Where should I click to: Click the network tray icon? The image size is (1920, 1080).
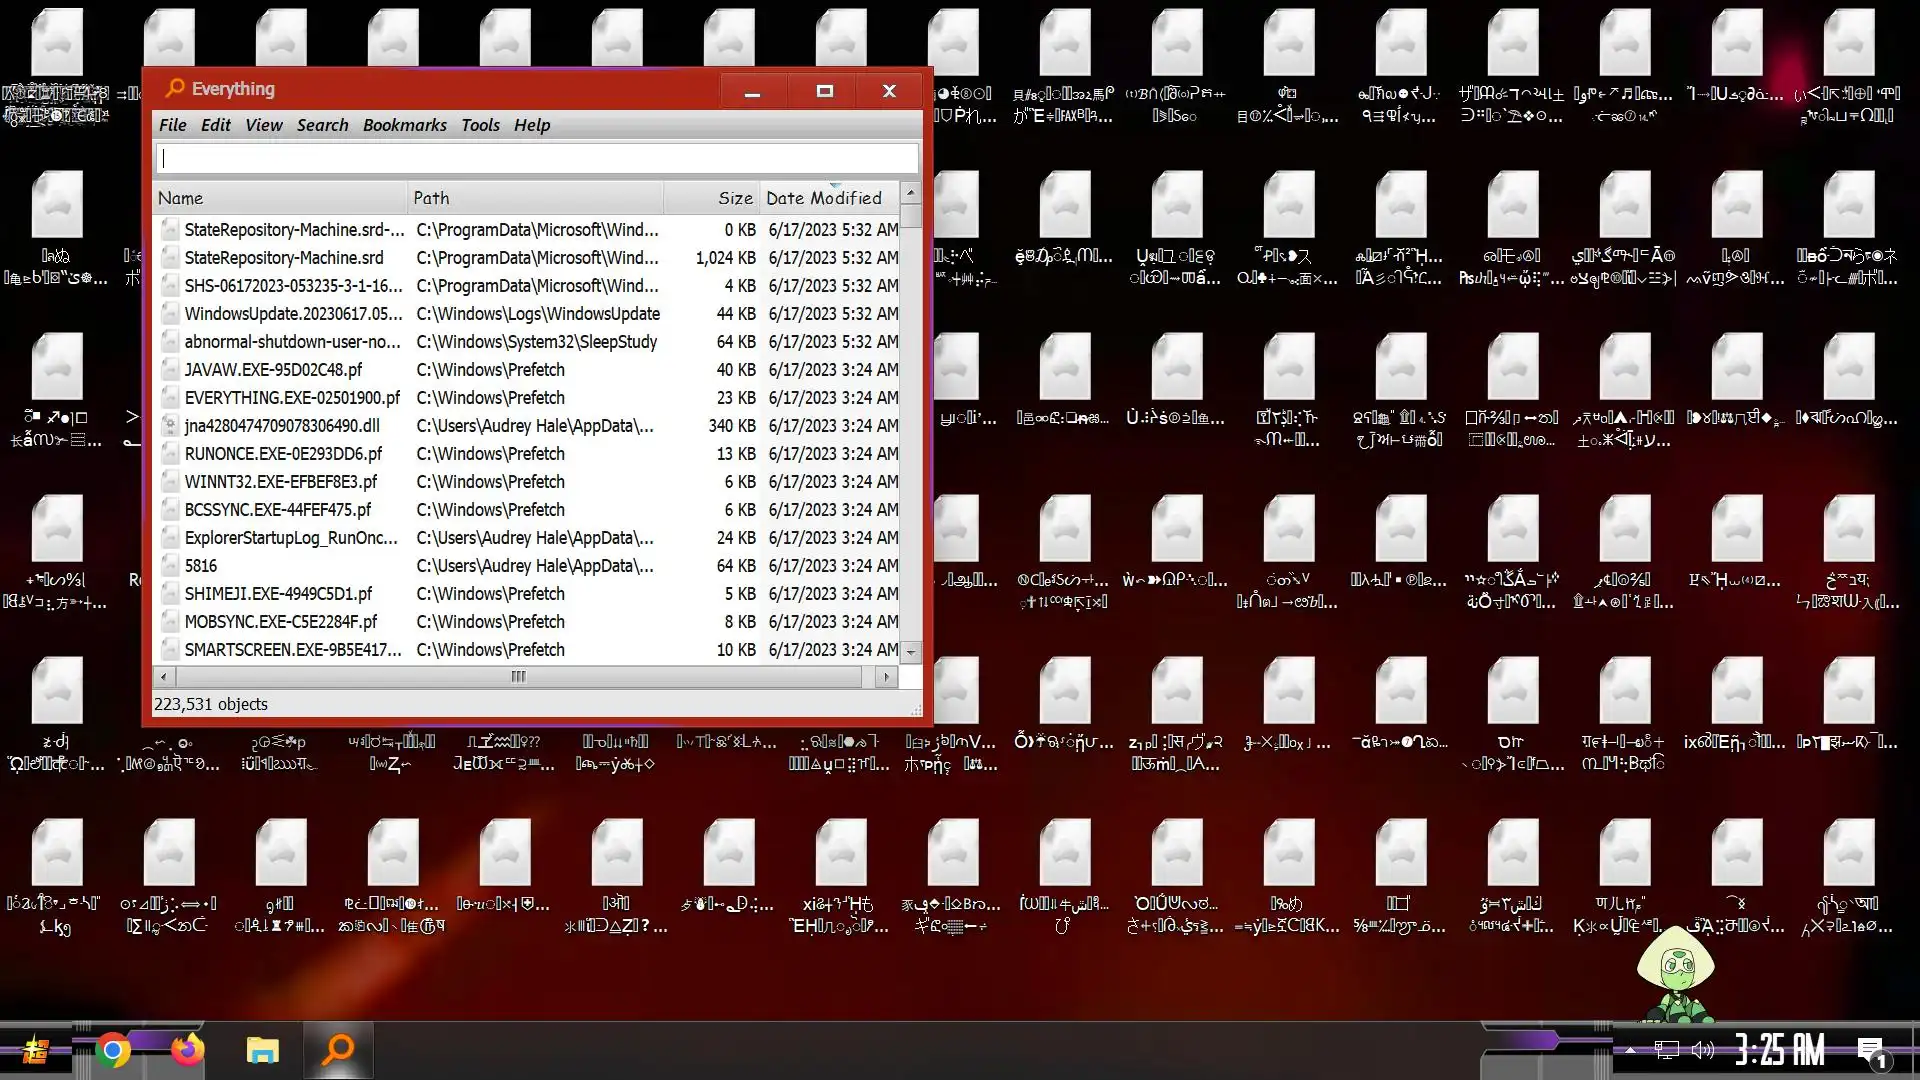coord(1666,1050)
